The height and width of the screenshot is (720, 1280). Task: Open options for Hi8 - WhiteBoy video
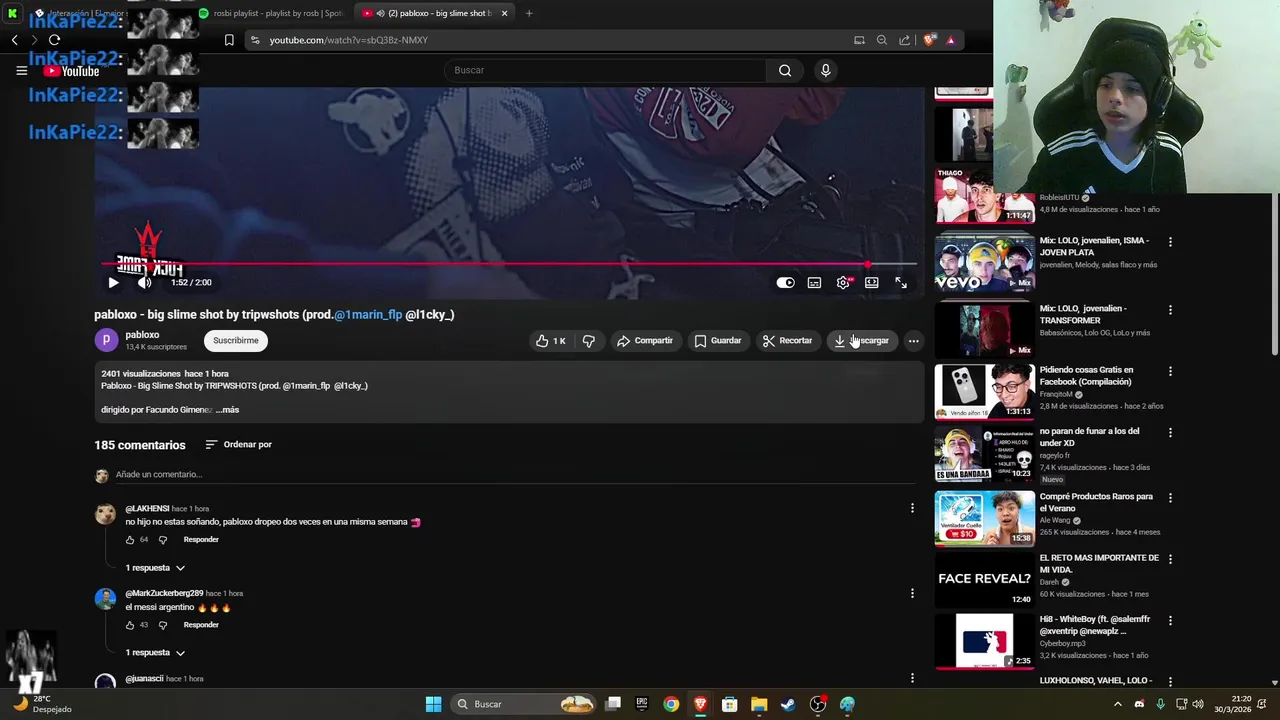(1170, 621)
